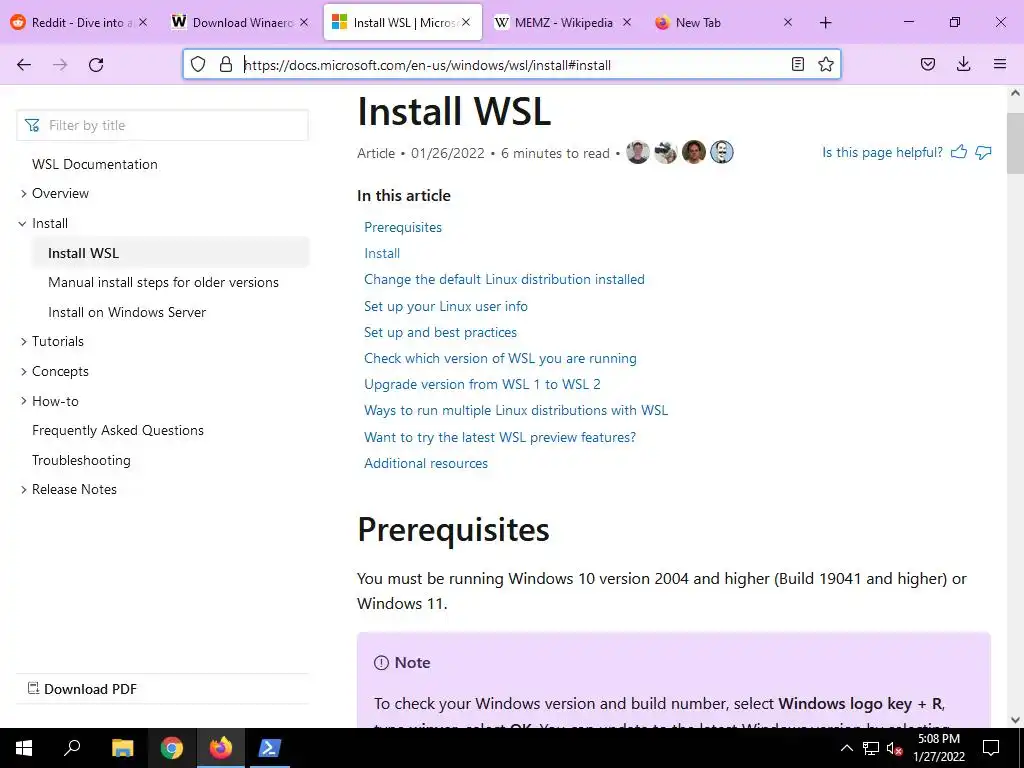Viewport: 1024px width, 768px height.
Task: Jump to Change the default Linux distribution
Action: pos(504,280)
